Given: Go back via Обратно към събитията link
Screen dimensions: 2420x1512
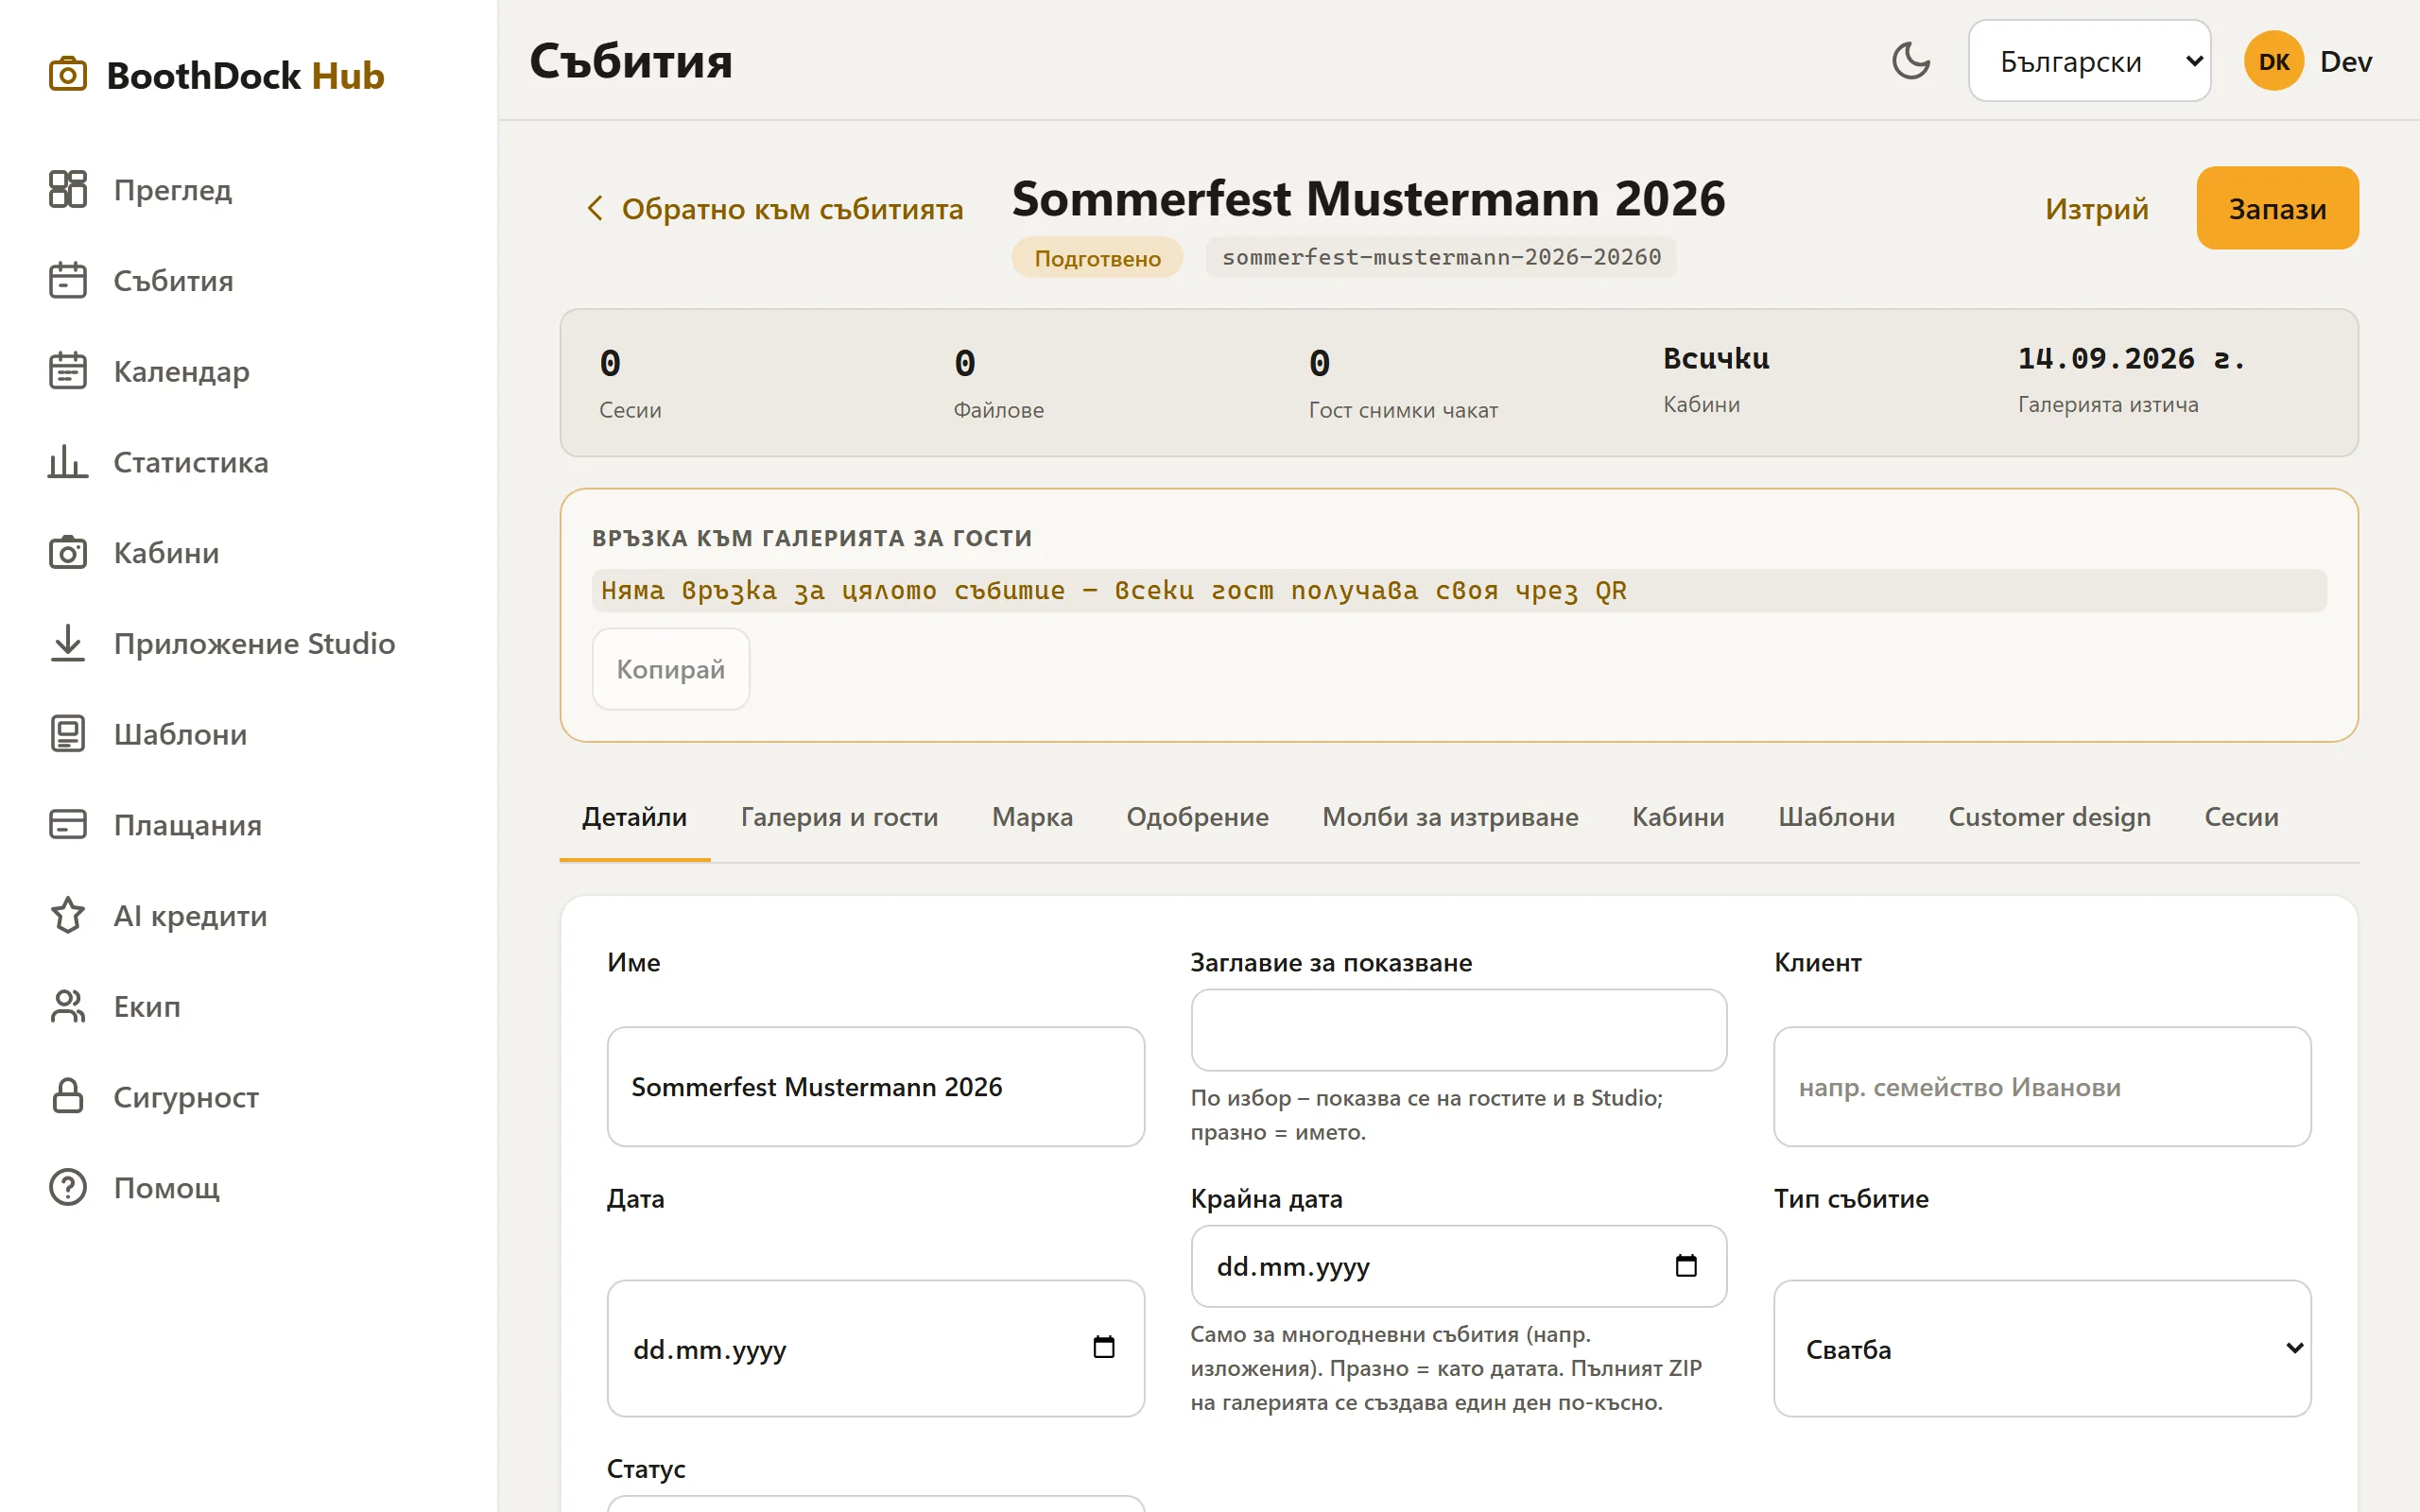Looking at the screenshot, I should [x=774, y=208].
